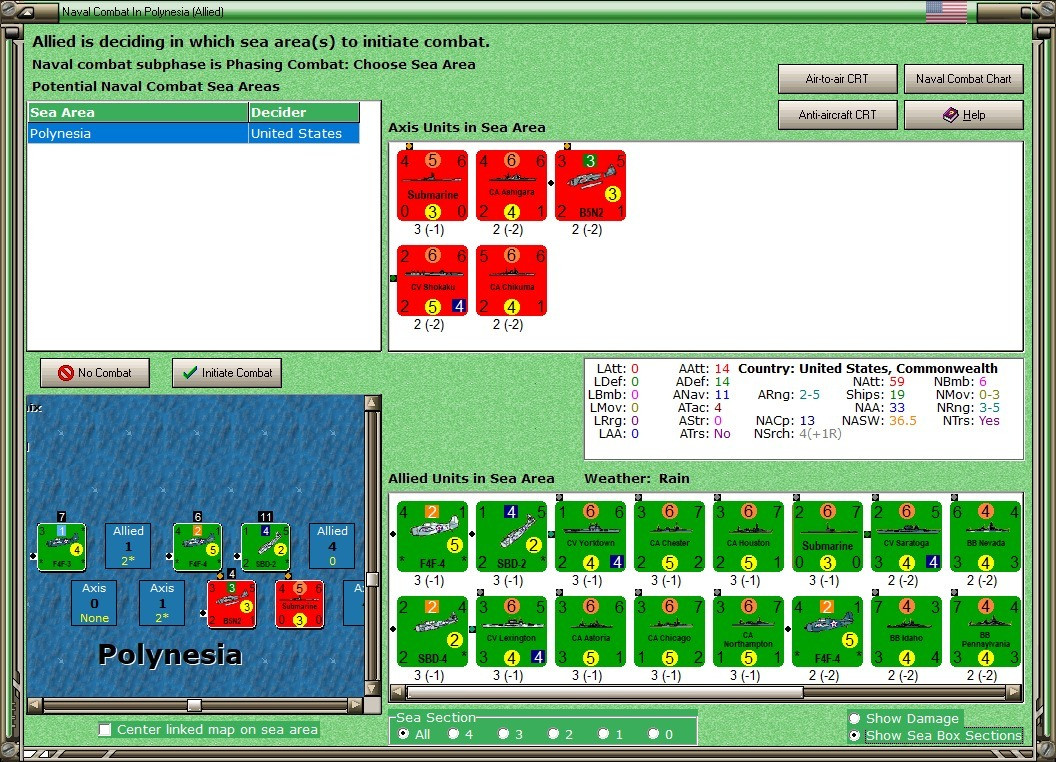Select sea section 3 radio button

tap(503, 734)
